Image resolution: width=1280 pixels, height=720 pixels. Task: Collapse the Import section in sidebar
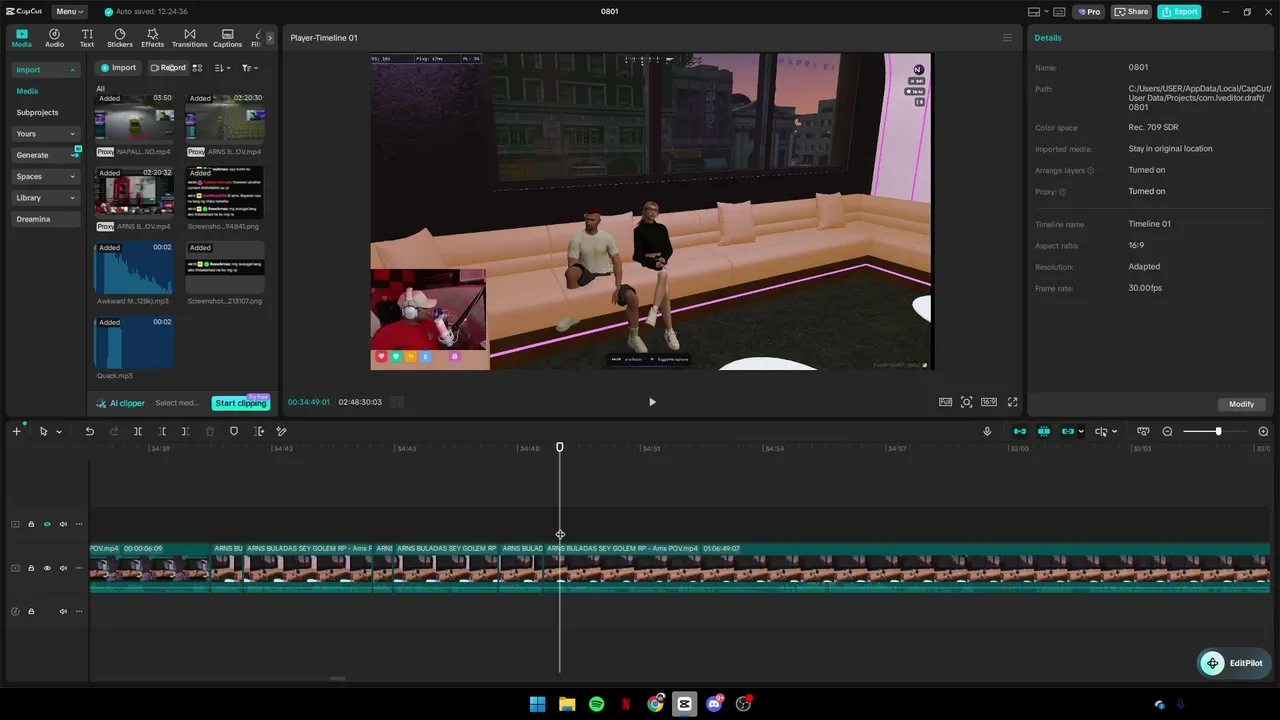(72, 70)
